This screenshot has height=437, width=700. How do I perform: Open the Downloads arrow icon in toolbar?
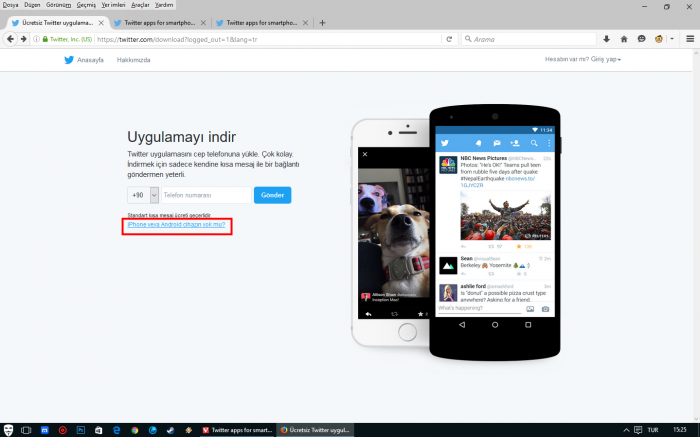pos(606,39)
